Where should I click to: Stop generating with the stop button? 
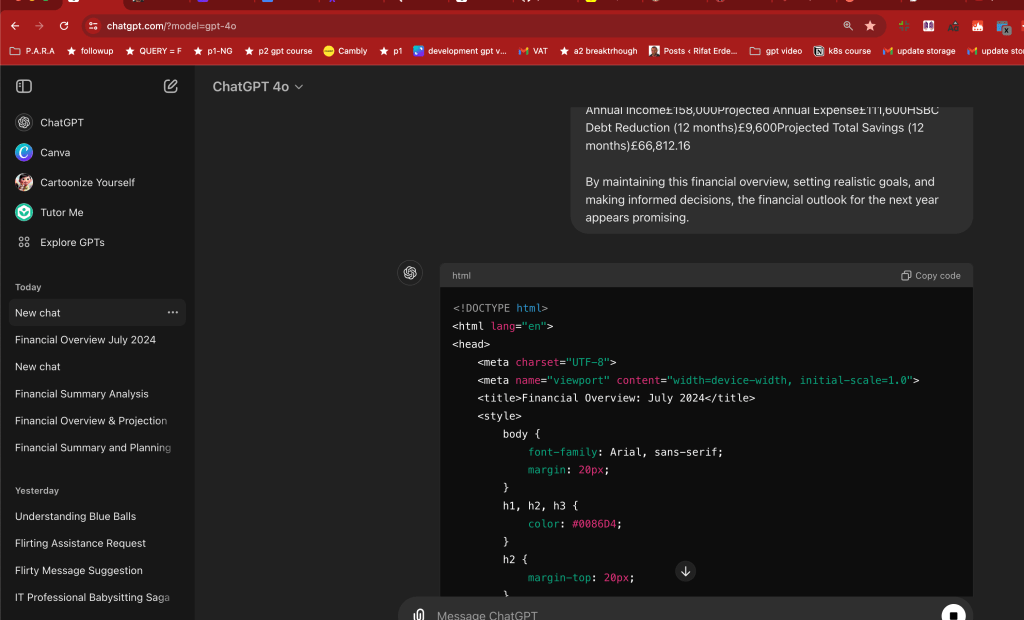pos(953,614)
